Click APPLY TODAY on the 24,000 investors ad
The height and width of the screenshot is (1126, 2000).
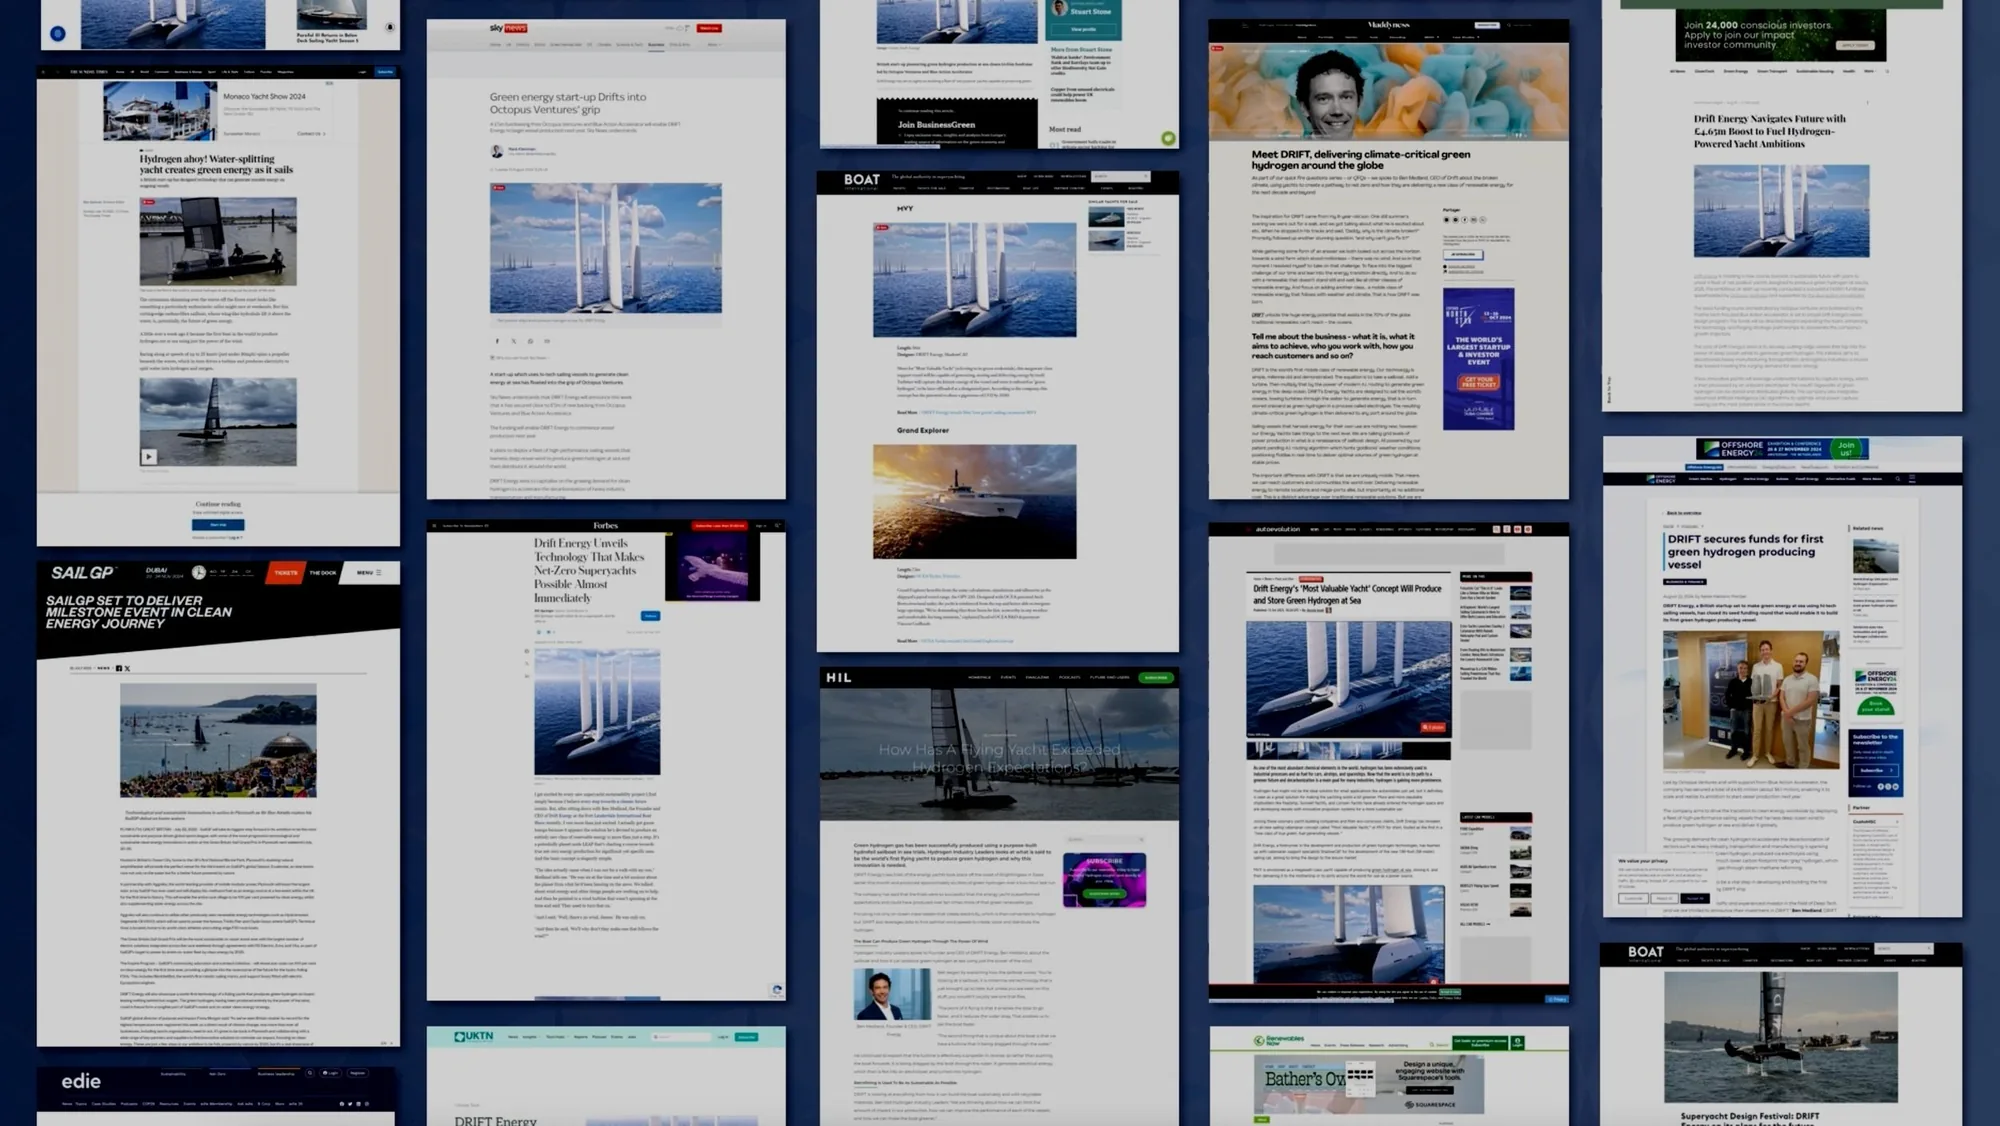click(1855, 45)
